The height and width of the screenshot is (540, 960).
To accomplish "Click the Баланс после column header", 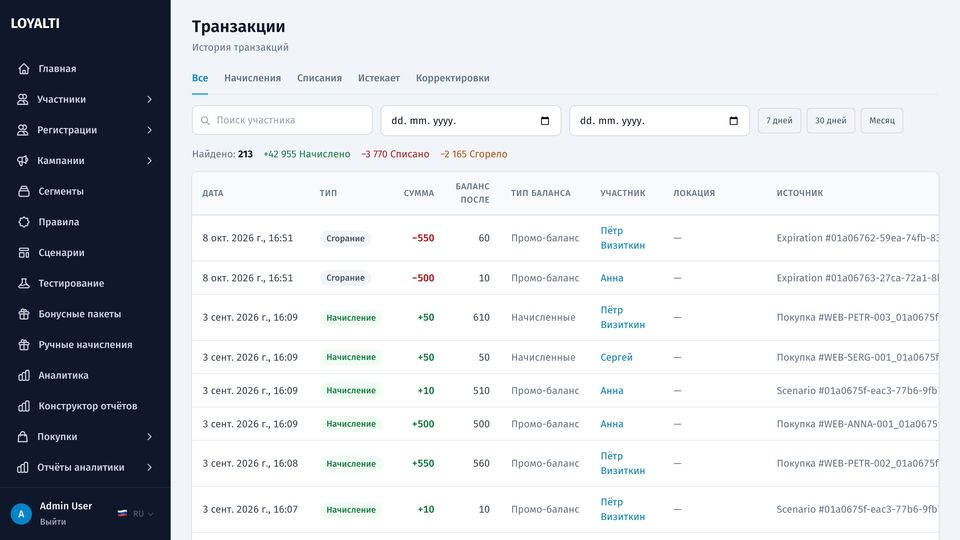I will pyautogui.click(x=472, y=193).
